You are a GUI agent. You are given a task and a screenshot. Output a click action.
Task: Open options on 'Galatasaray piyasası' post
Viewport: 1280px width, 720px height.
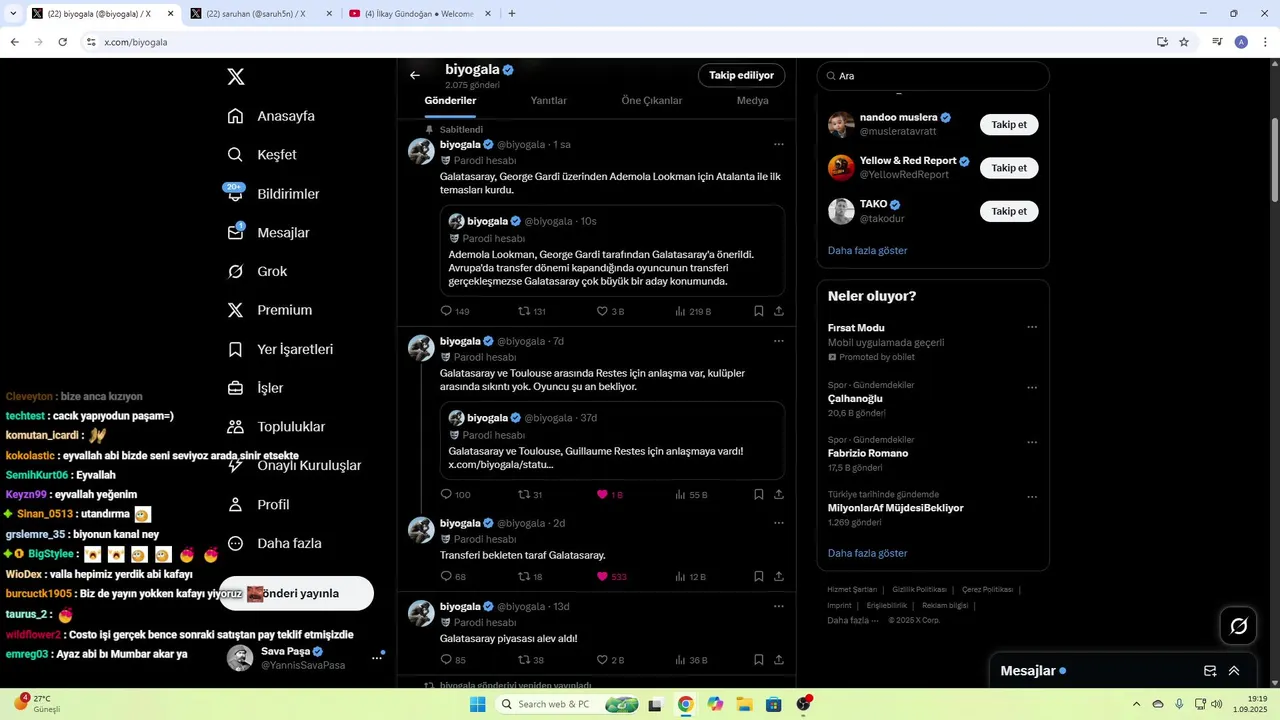[x=778, y=606]
